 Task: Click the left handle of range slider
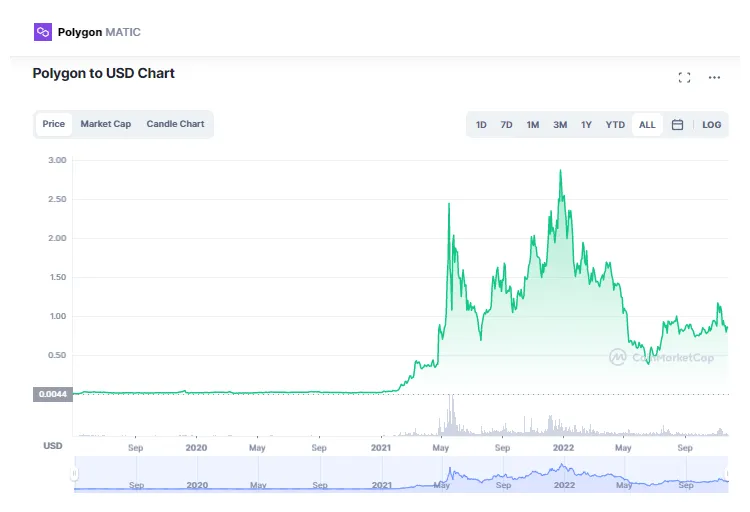(74, 474)
